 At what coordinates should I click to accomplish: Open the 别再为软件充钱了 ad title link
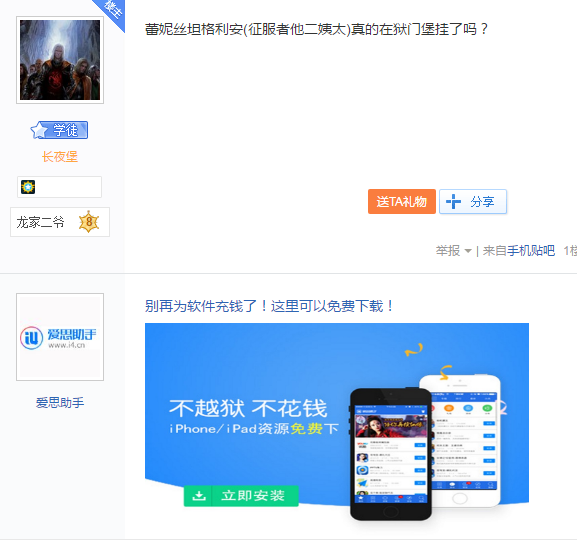tap(269, 306)
